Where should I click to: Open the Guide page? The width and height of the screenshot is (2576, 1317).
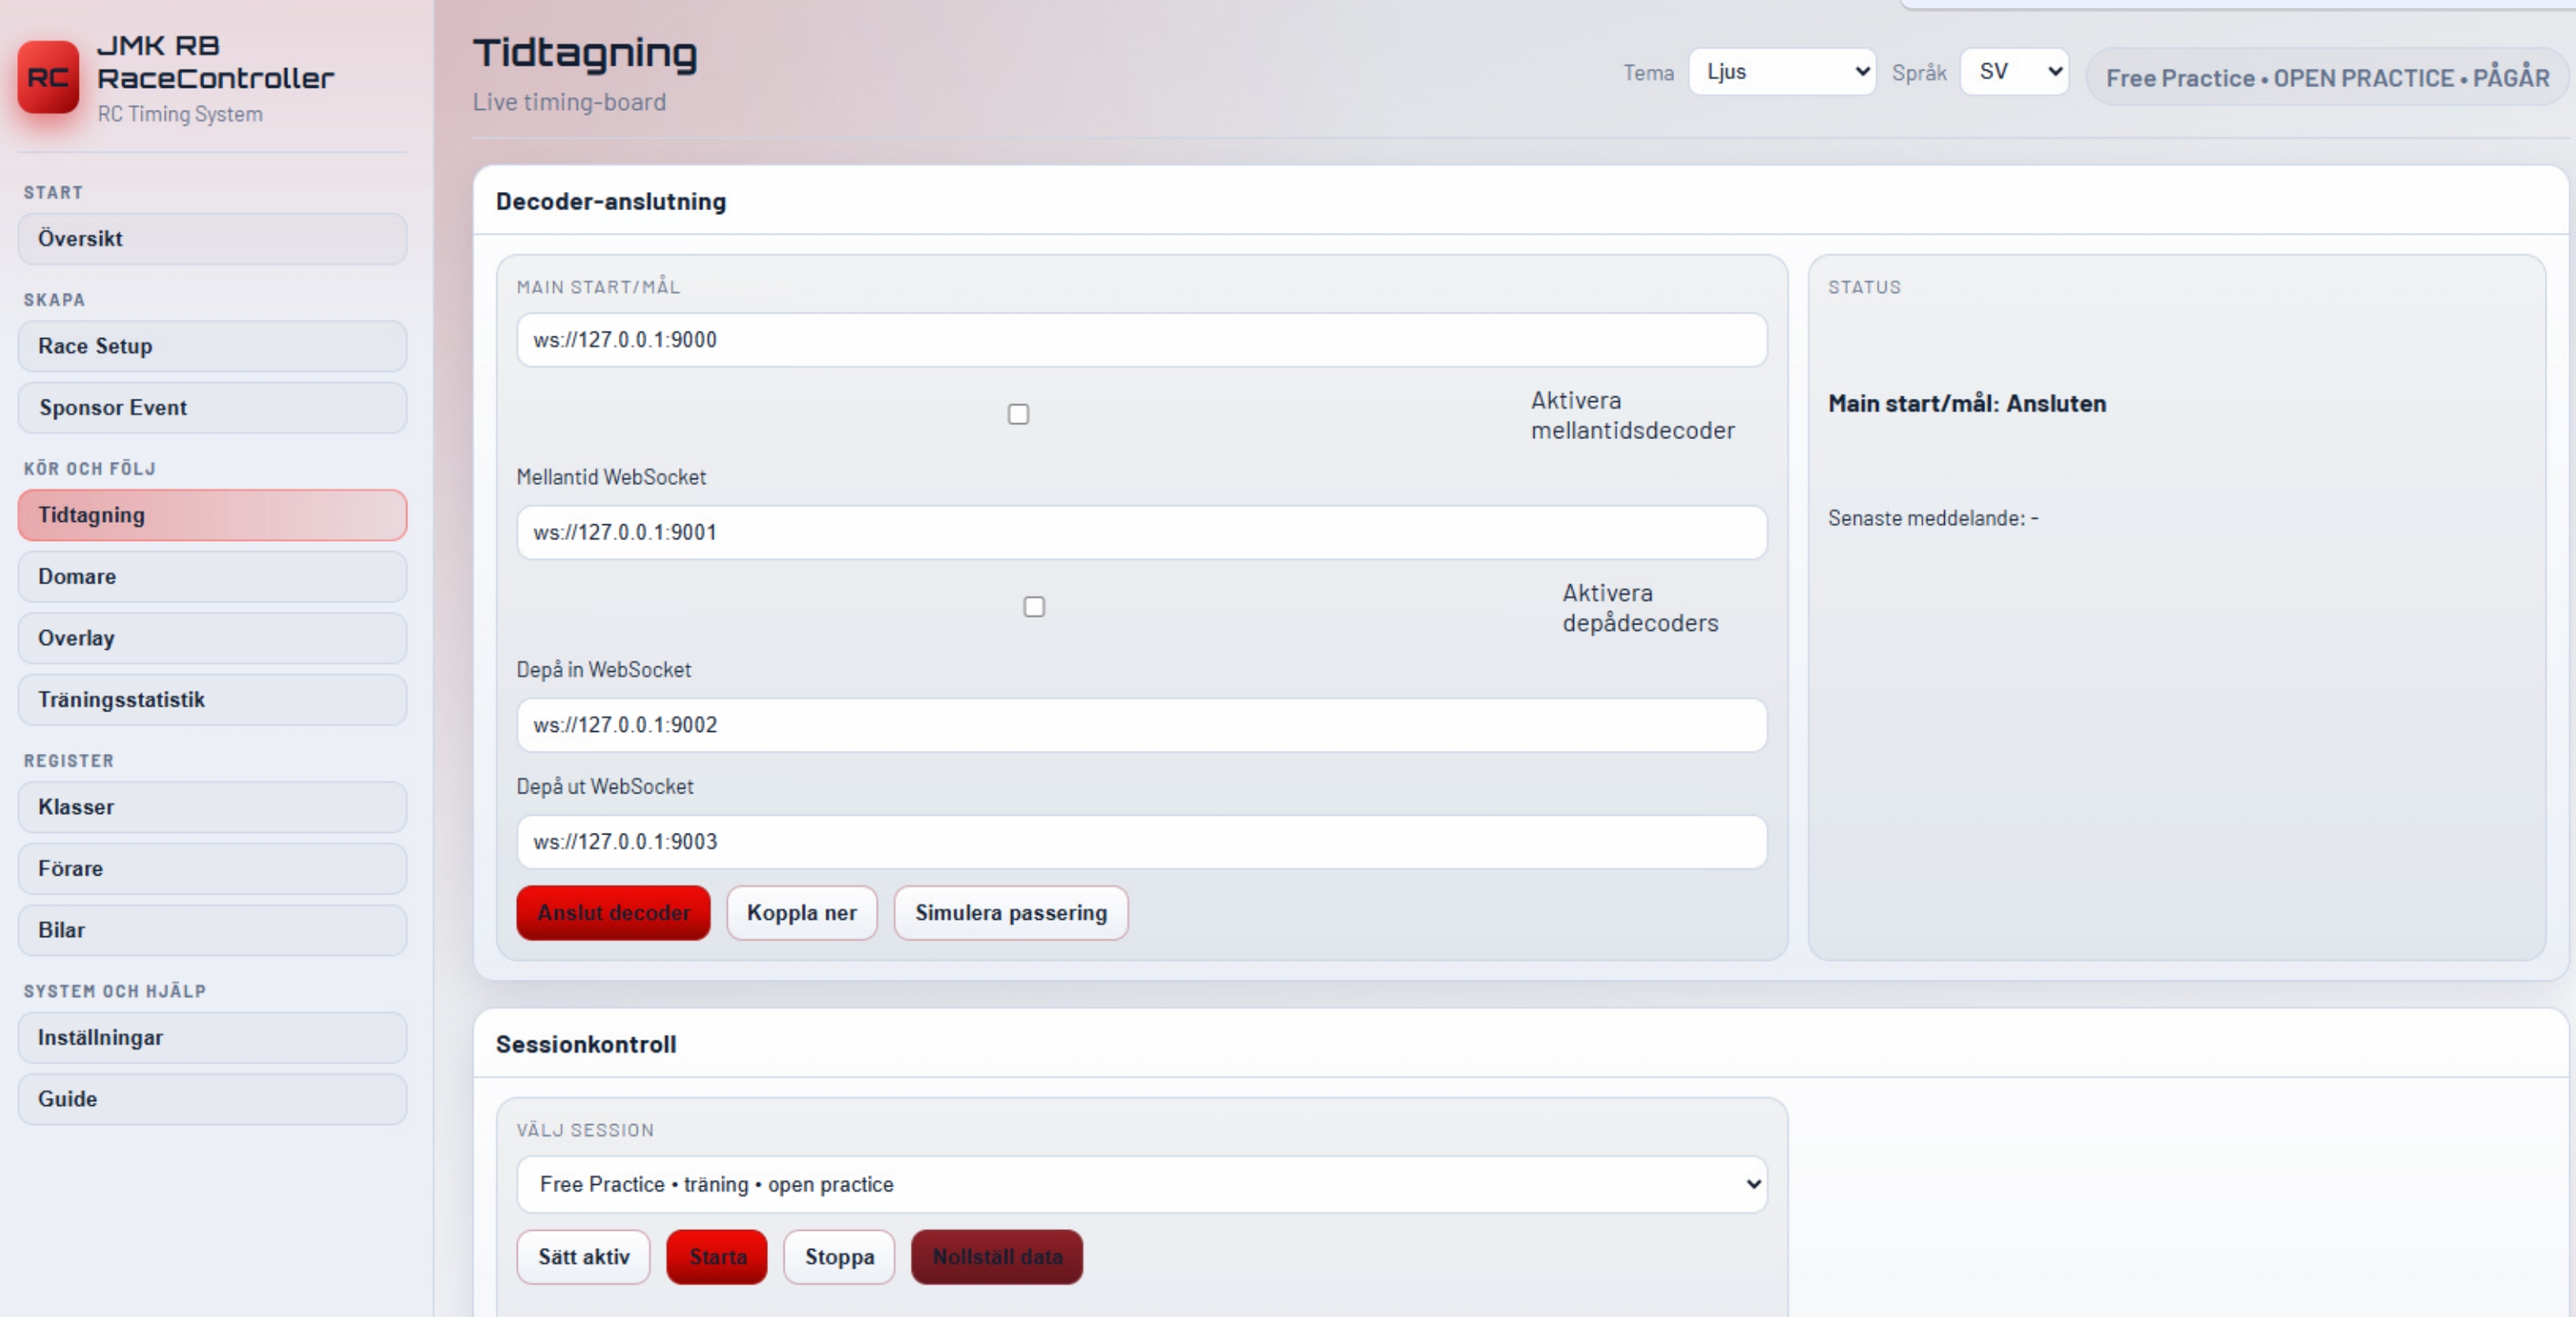(x=212, y=1099)
